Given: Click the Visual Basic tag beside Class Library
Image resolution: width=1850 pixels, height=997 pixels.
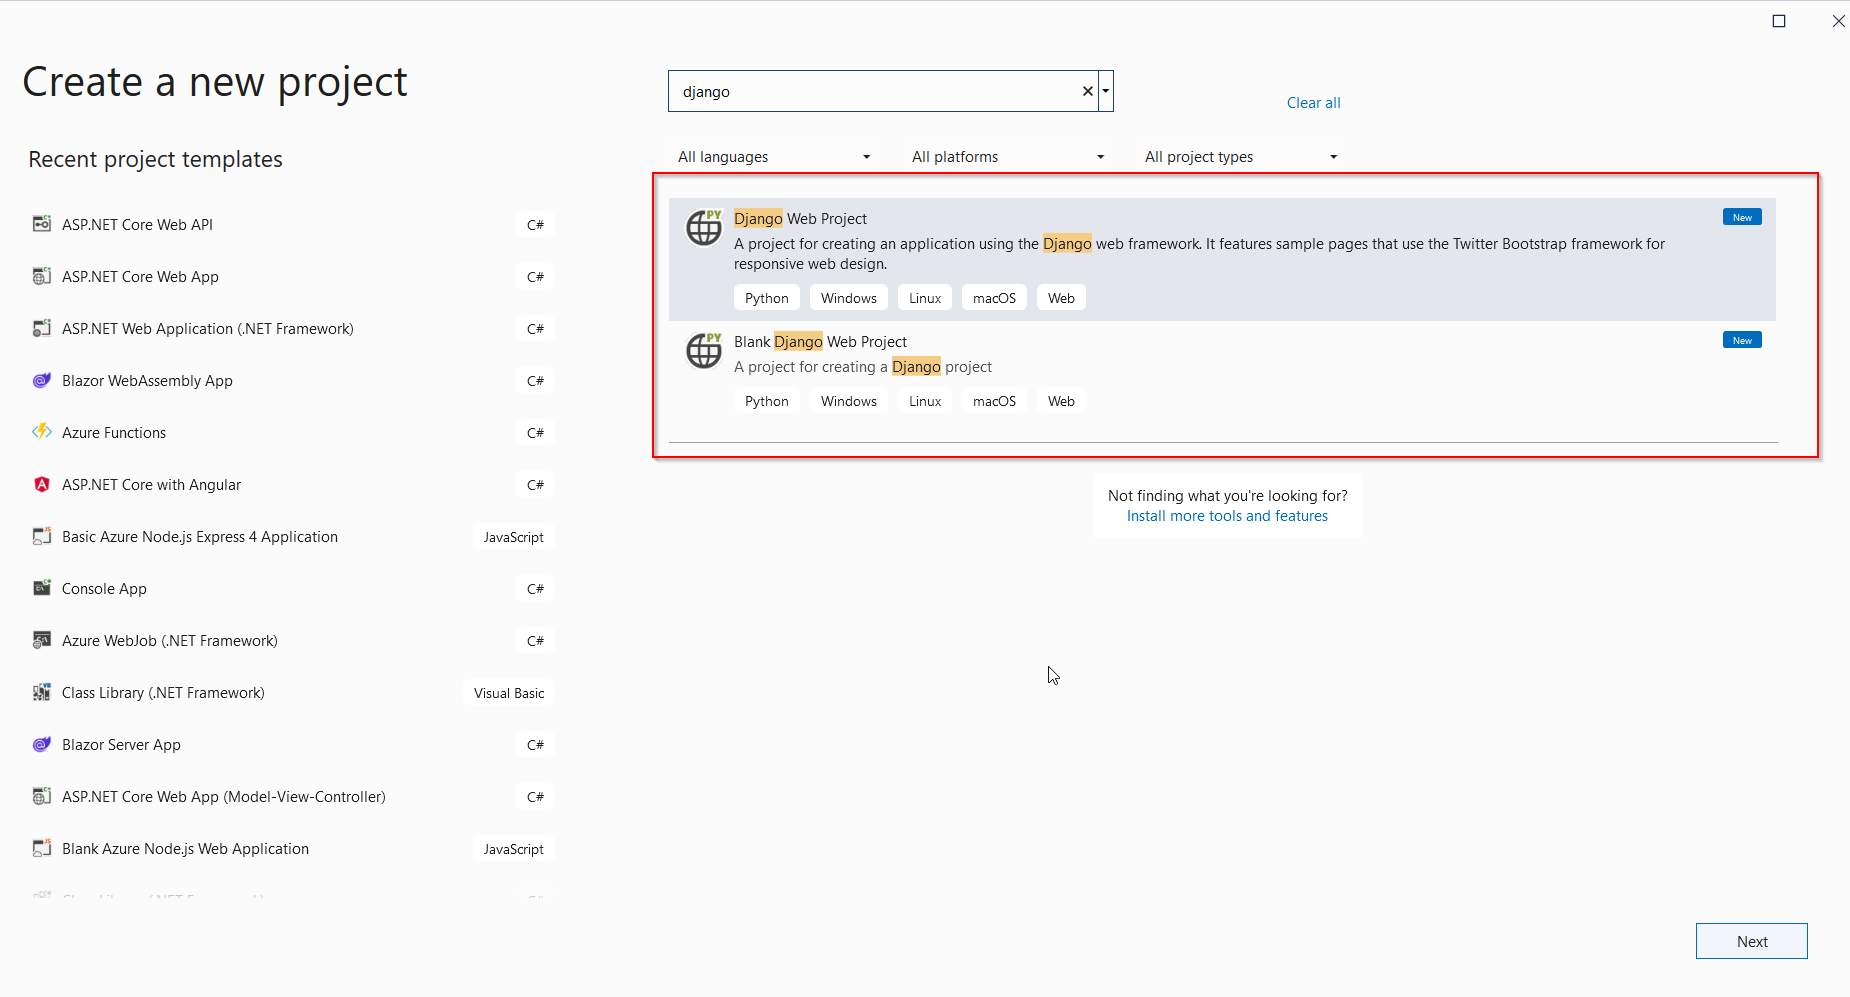Looking at the screenshot, I should point(509,693).
